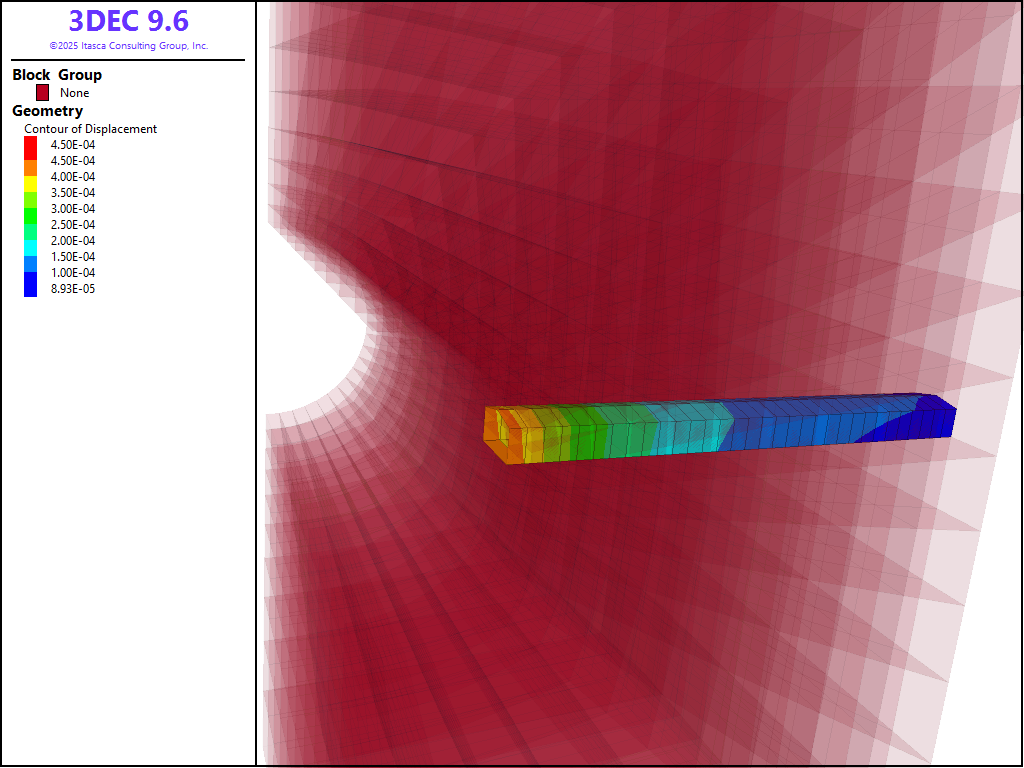The width and height of the screenshot is (1024, 768).
Task: Select the Geometry legend heading
Action: [47, 111]
